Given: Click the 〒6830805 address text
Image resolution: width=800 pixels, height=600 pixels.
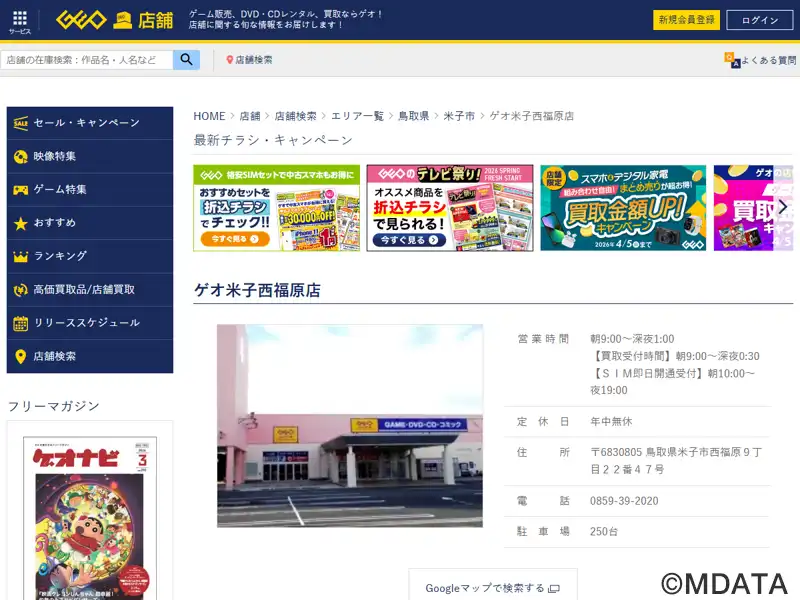Looking at the screenshot, I should click(x=676, y=461).
